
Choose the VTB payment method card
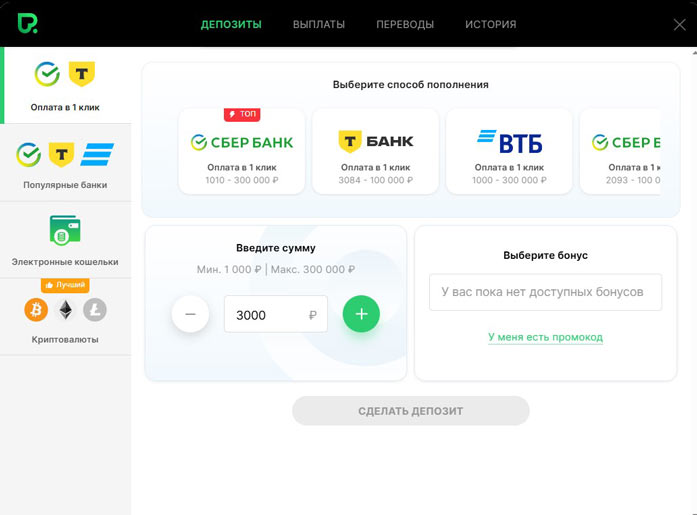tap(509, 151)
